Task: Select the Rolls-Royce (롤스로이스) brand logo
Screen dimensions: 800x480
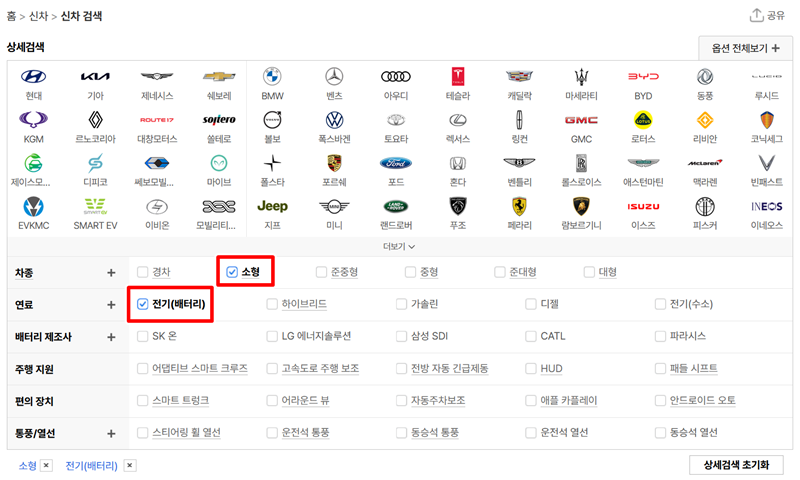Action: coord(581,163)
